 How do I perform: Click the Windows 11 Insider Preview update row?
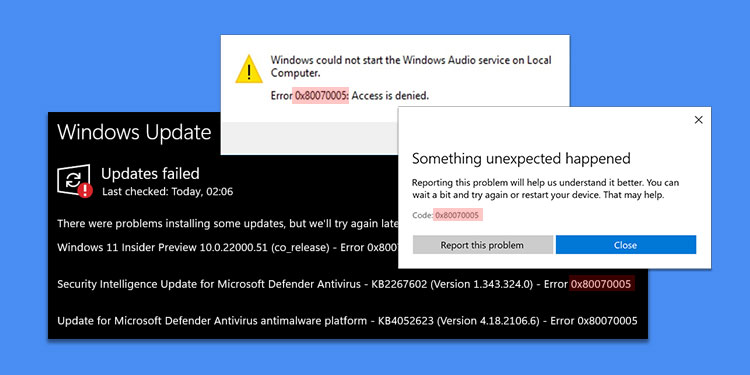(228, 247)
